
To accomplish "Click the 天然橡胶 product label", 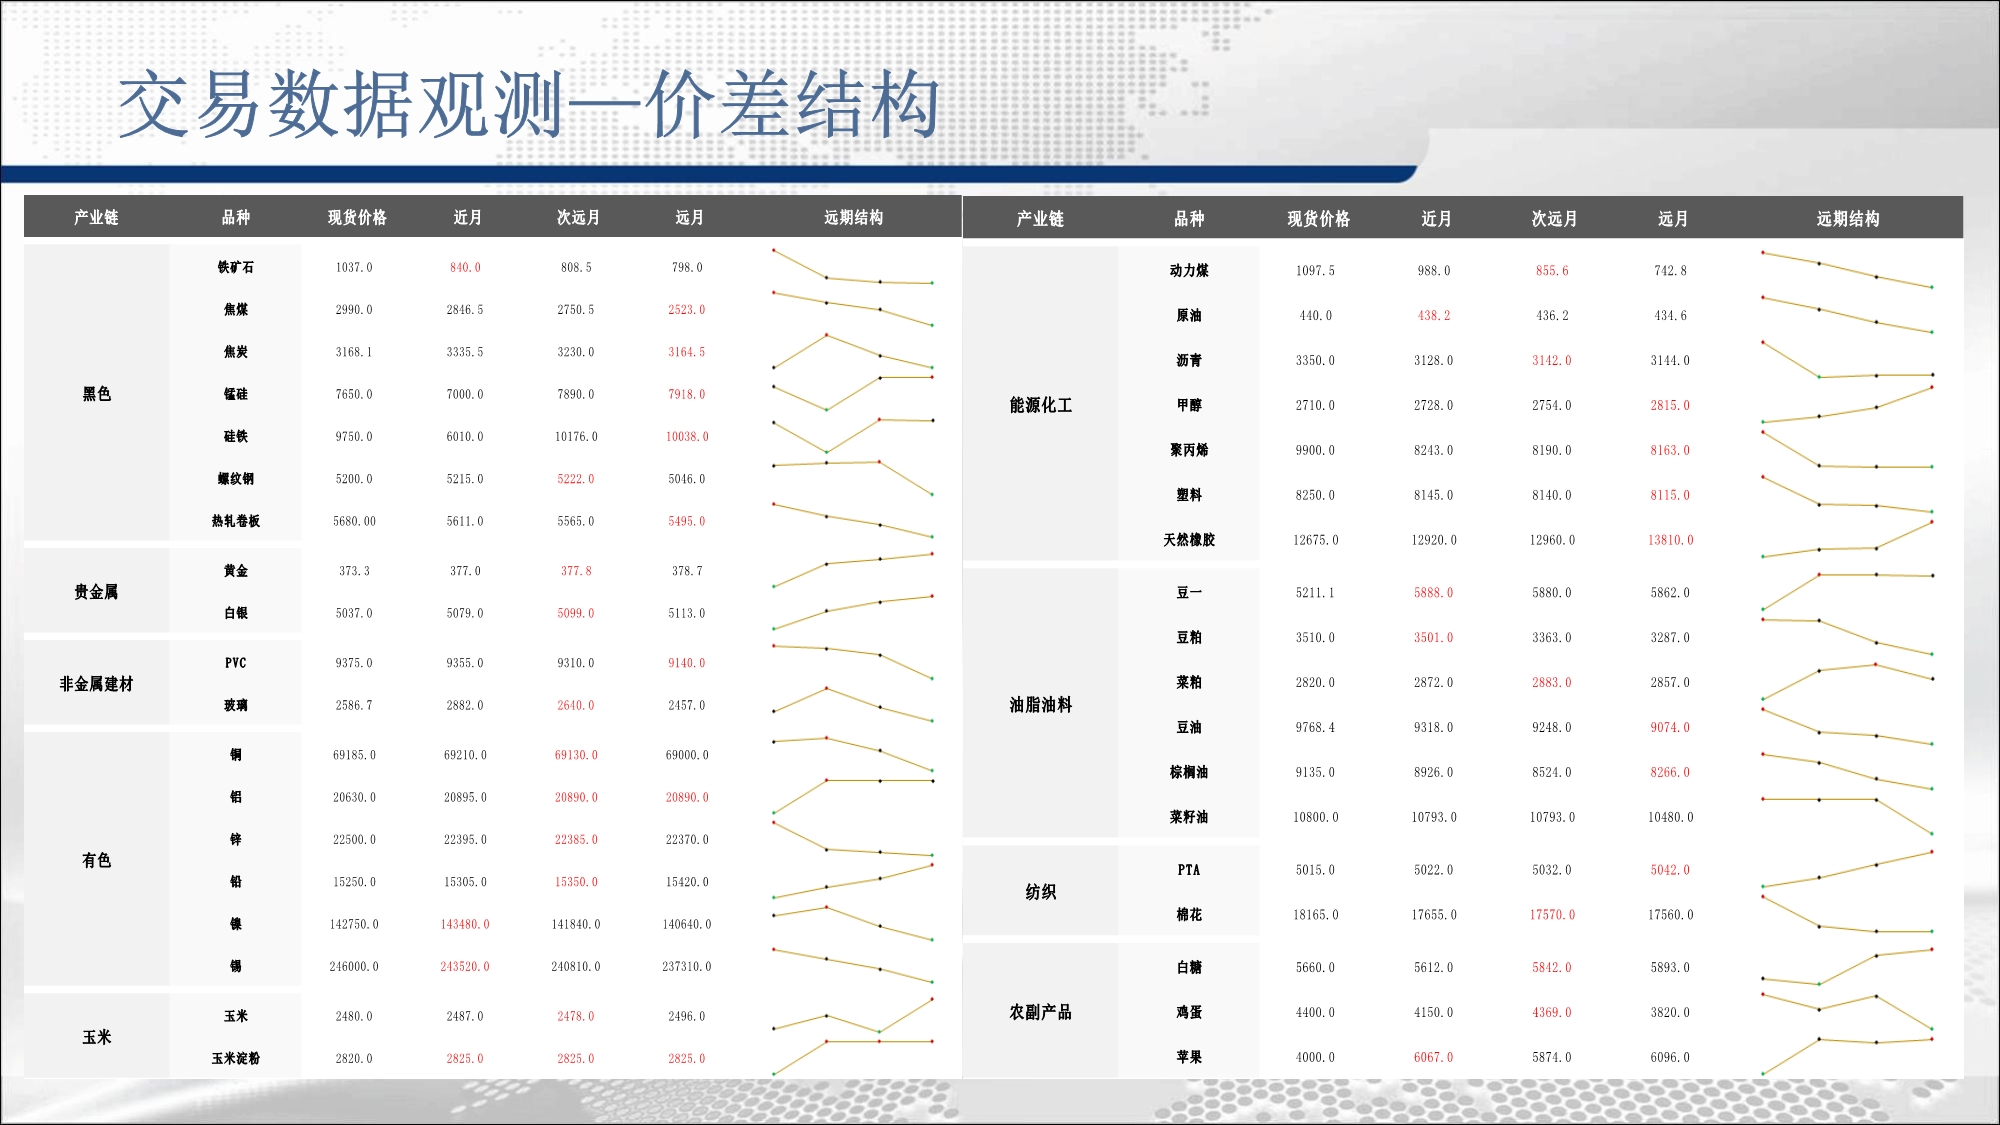I will click(x=1189, y=539).
